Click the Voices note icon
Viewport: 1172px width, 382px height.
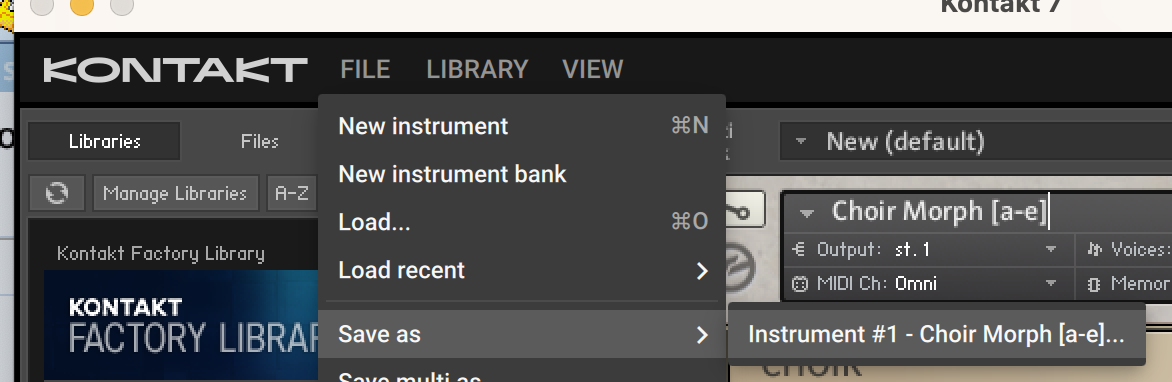[x=1094, y=249]
